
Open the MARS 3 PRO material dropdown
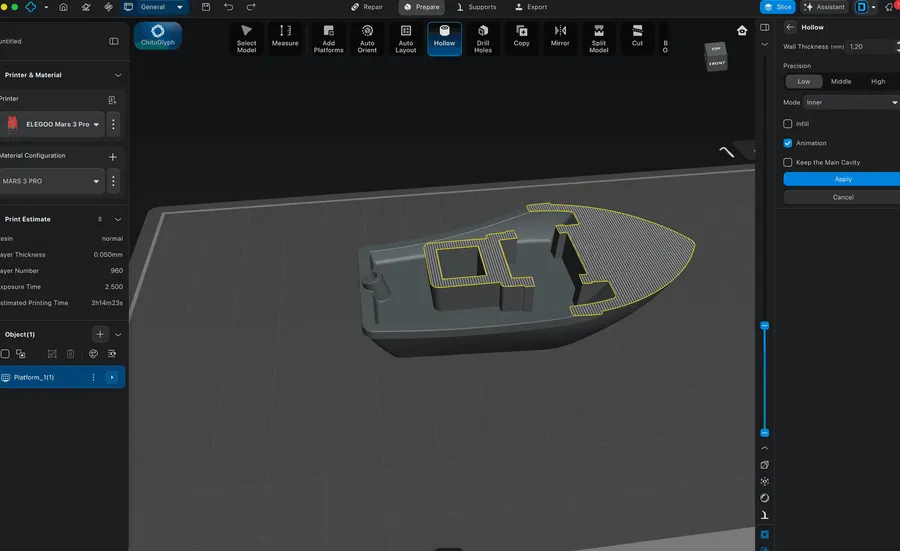[x=52, y=181]
